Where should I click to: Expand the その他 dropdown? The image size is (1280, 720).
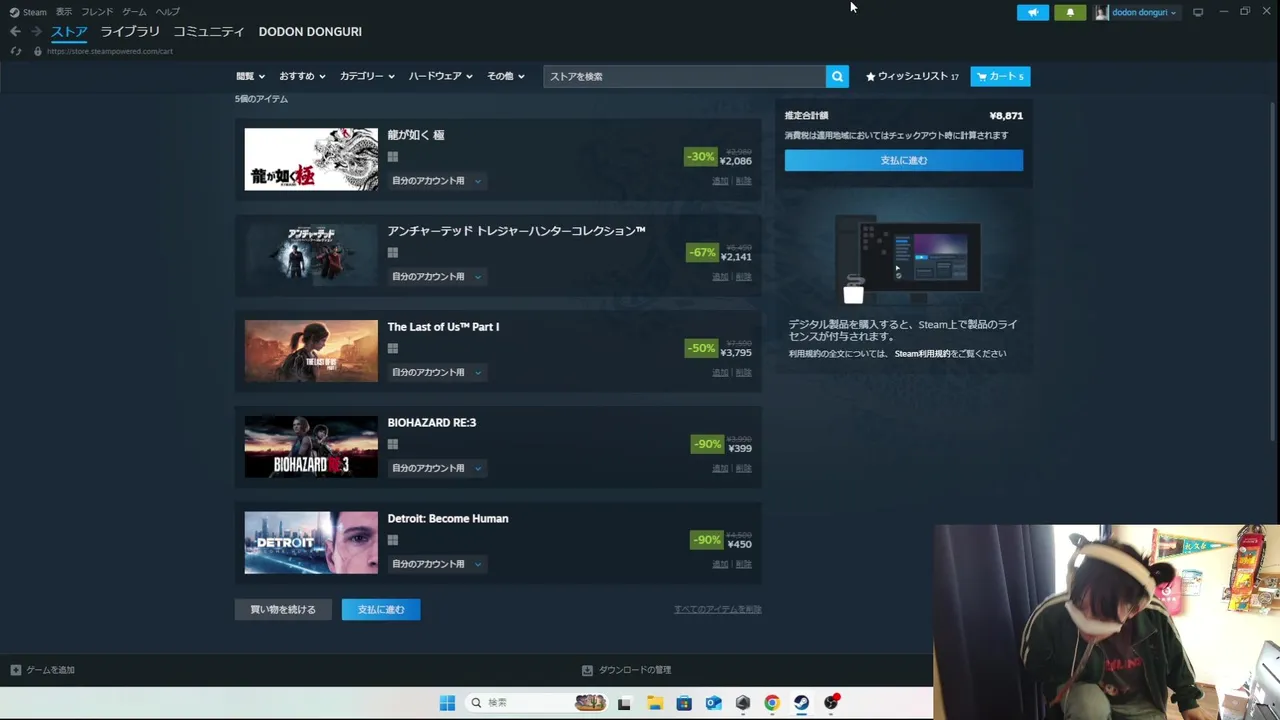click(x=505, y=76)
